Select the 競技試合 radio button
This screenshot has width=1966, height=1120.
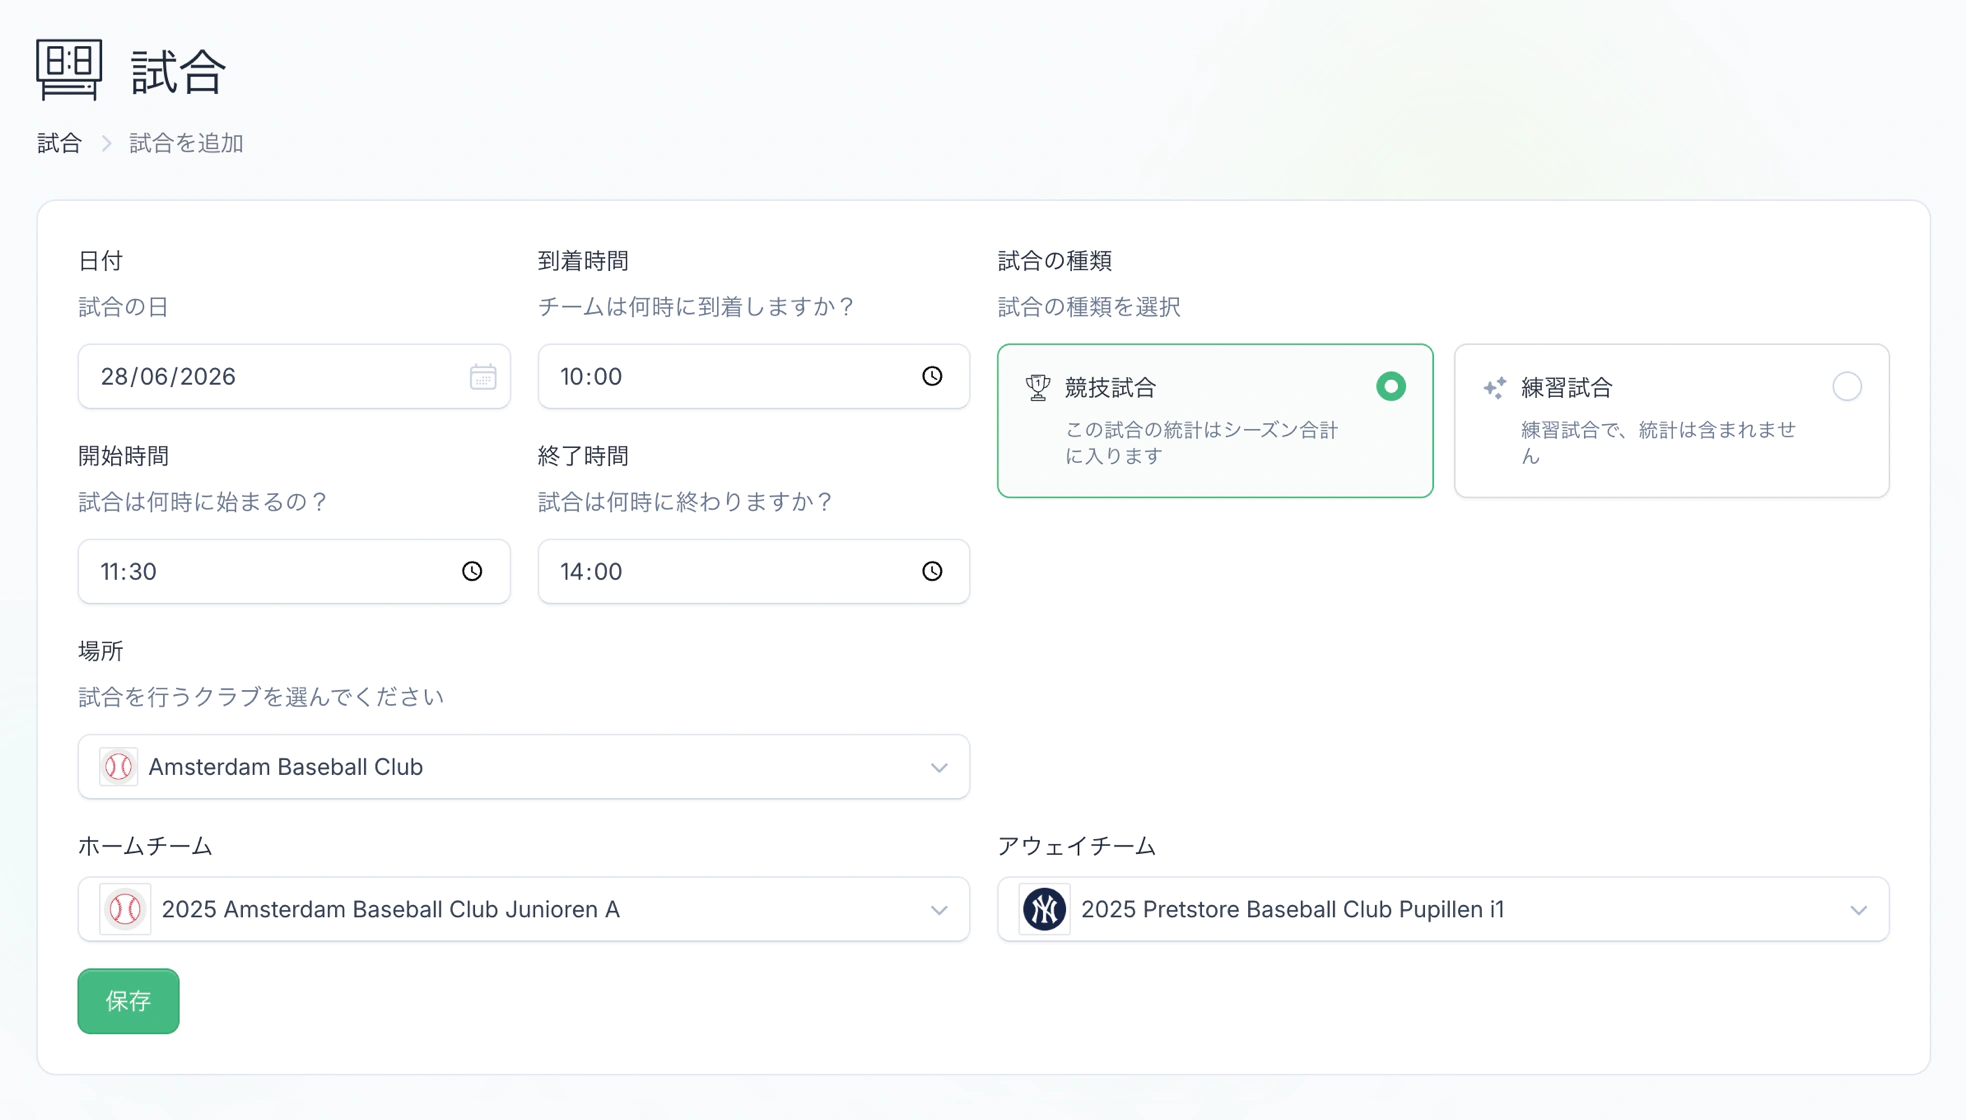pos(1390,387)
